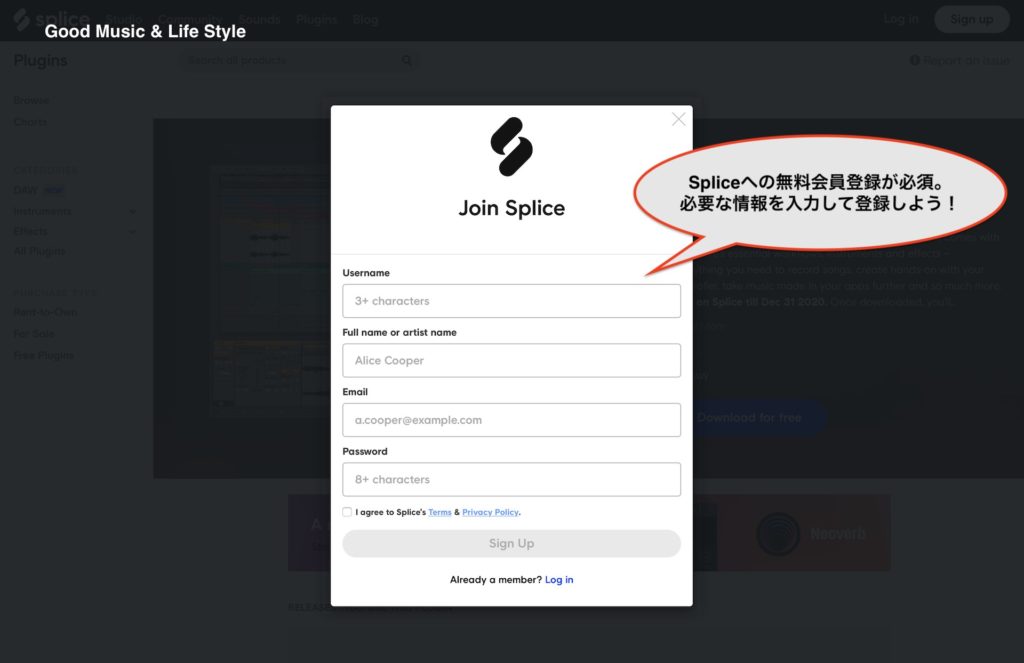
Task: Expand the Instruments chevron
Action: tap(133, 212)
